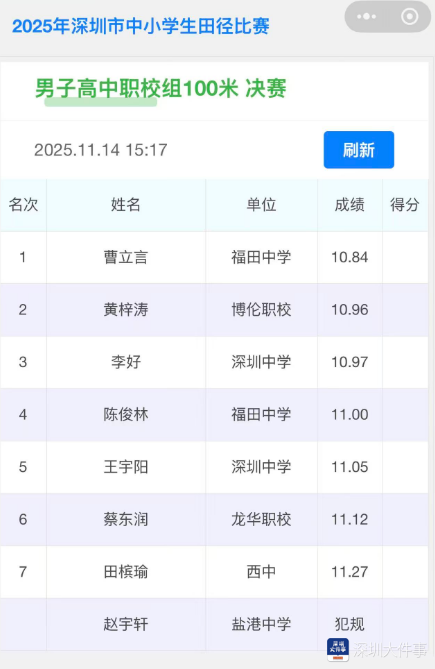The width and height of the screenshot is (435, 669).
Task: Click rank number 6 in 蔡东润's row
Action: (x=23, y=519)
